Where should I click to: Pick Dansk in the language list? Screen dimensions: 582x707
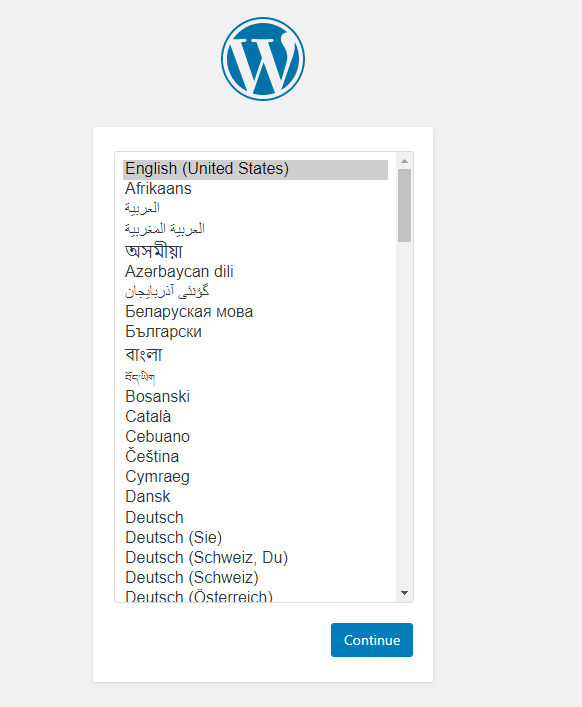[255, 496]
